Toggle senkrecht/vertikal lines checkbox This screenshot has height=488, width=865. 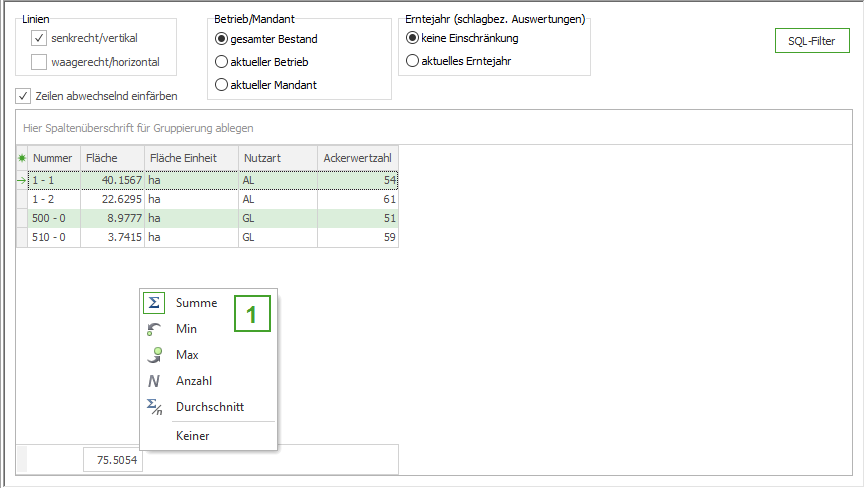(39, 38)
